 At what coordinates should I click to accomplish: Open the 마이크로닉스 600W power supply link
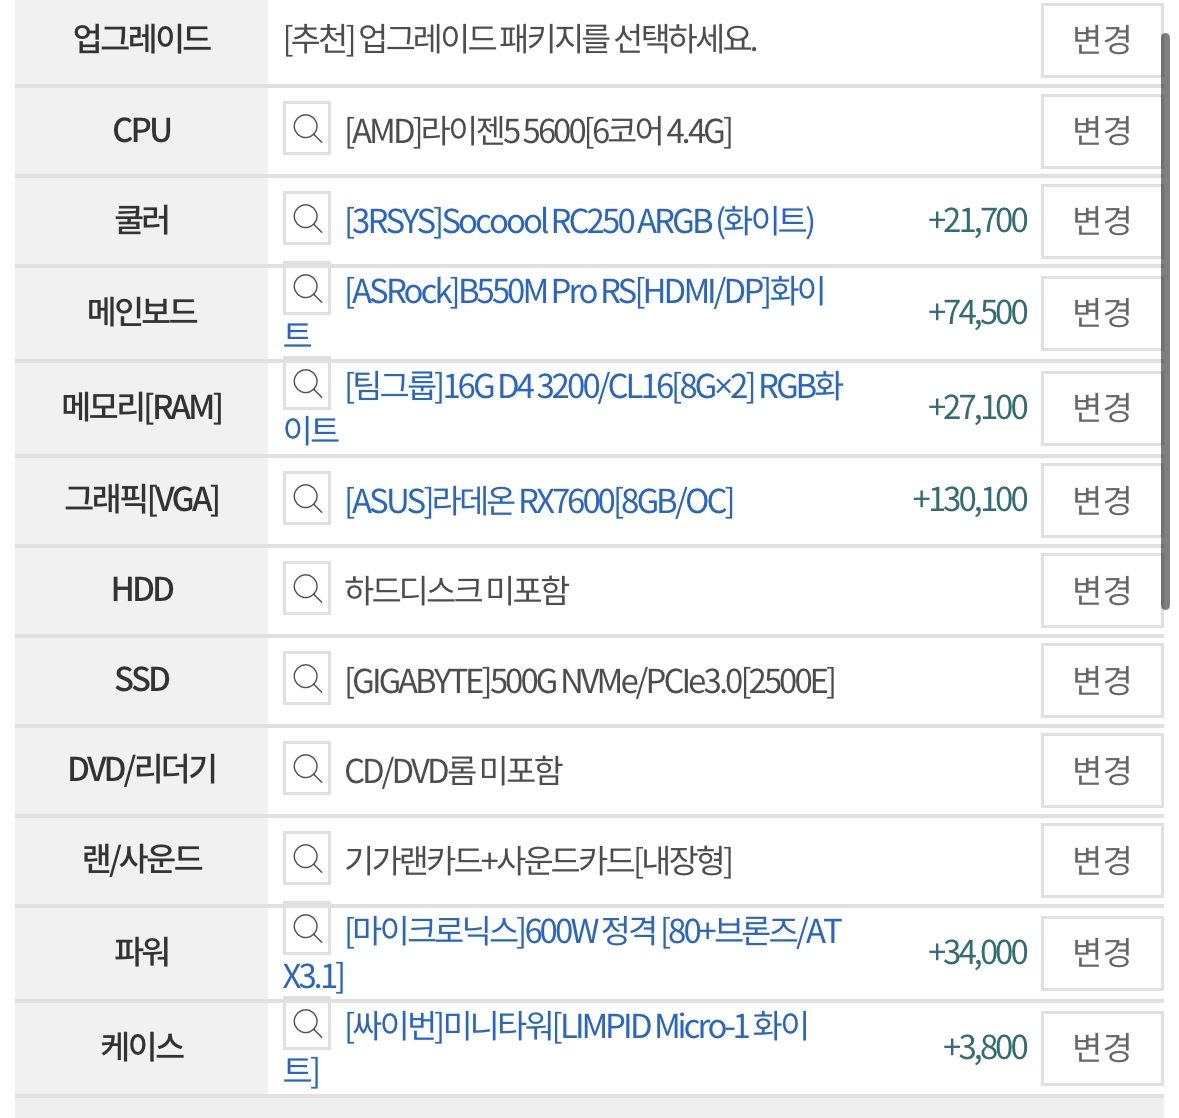tap(592, 932)
